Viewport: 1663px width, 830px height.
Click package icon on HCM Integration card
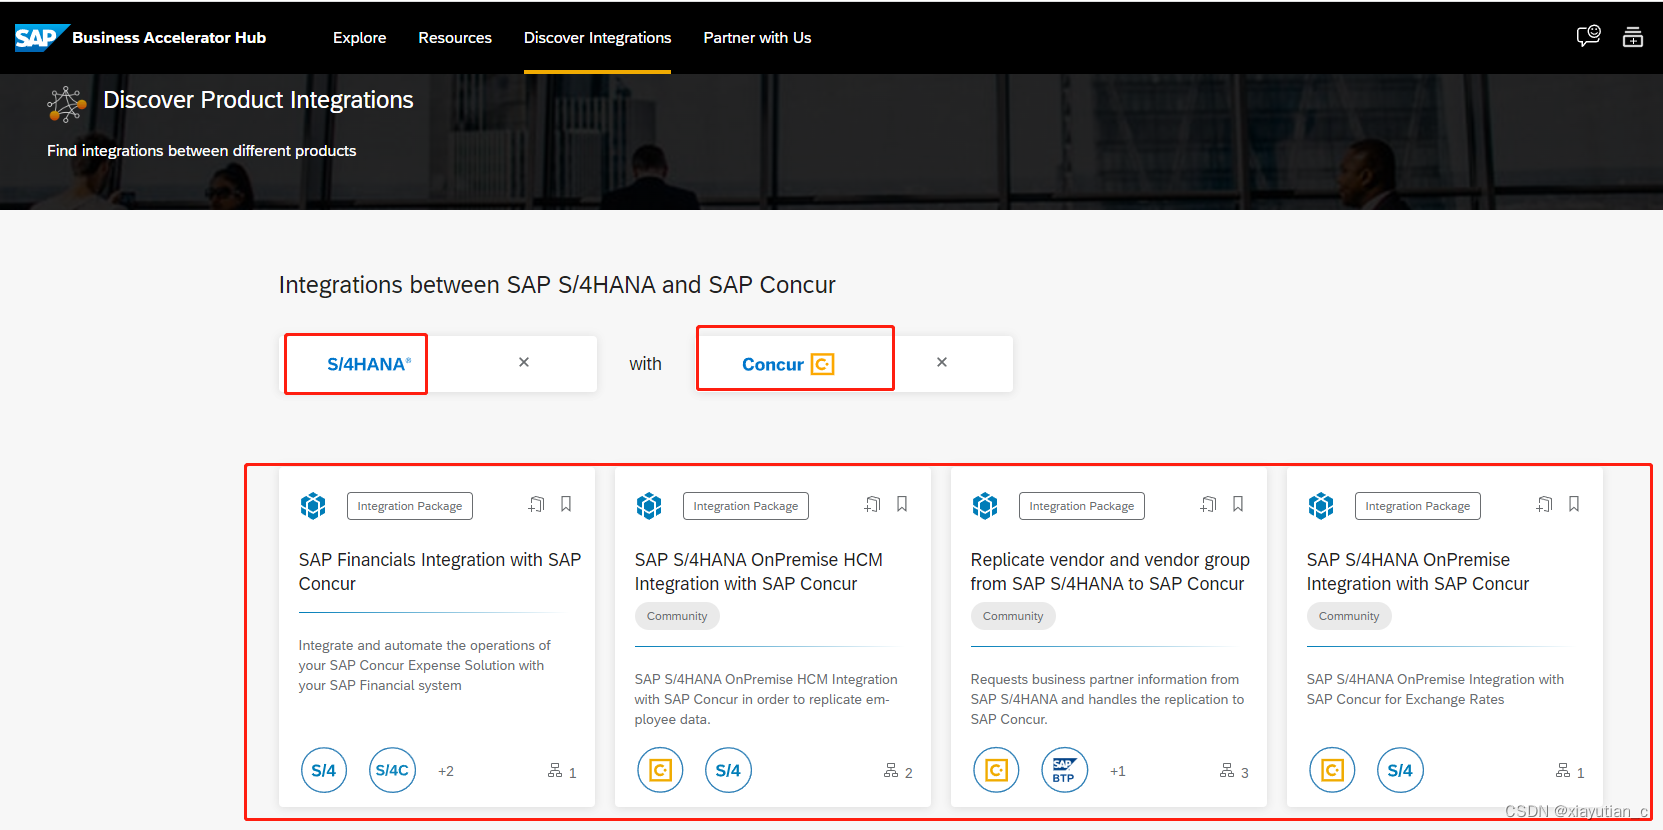click(x=649, y=506)
